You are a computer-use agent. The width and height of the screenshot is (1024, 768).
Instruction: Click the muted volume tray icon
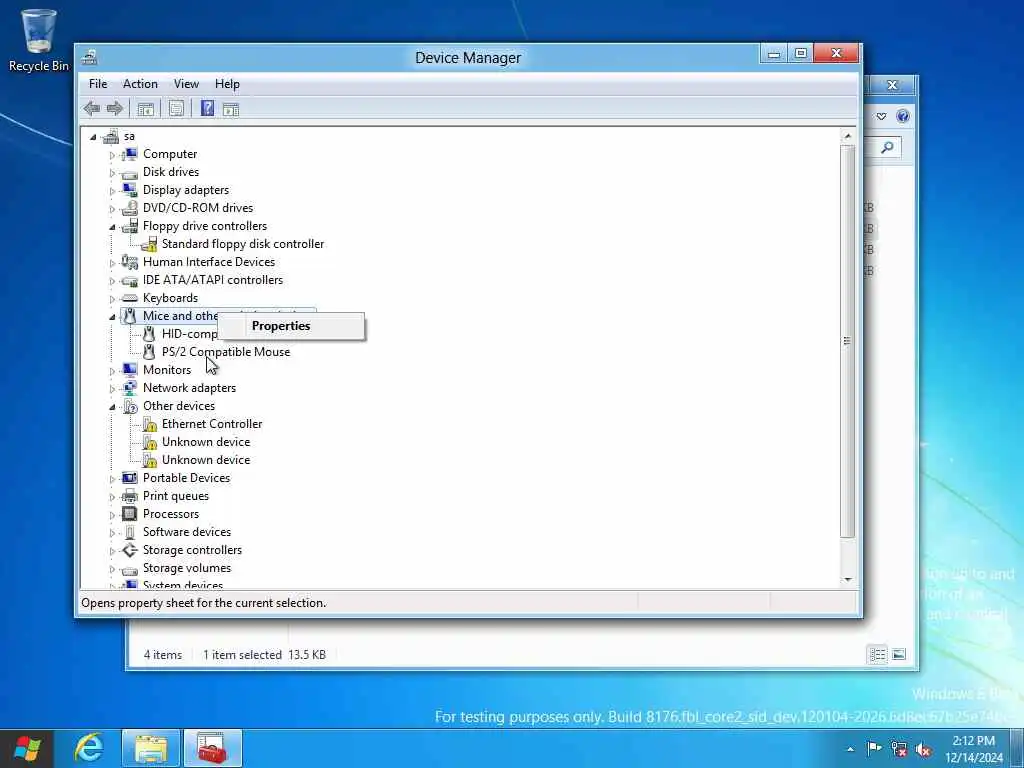pyautogui.click(x=923, y=749)
